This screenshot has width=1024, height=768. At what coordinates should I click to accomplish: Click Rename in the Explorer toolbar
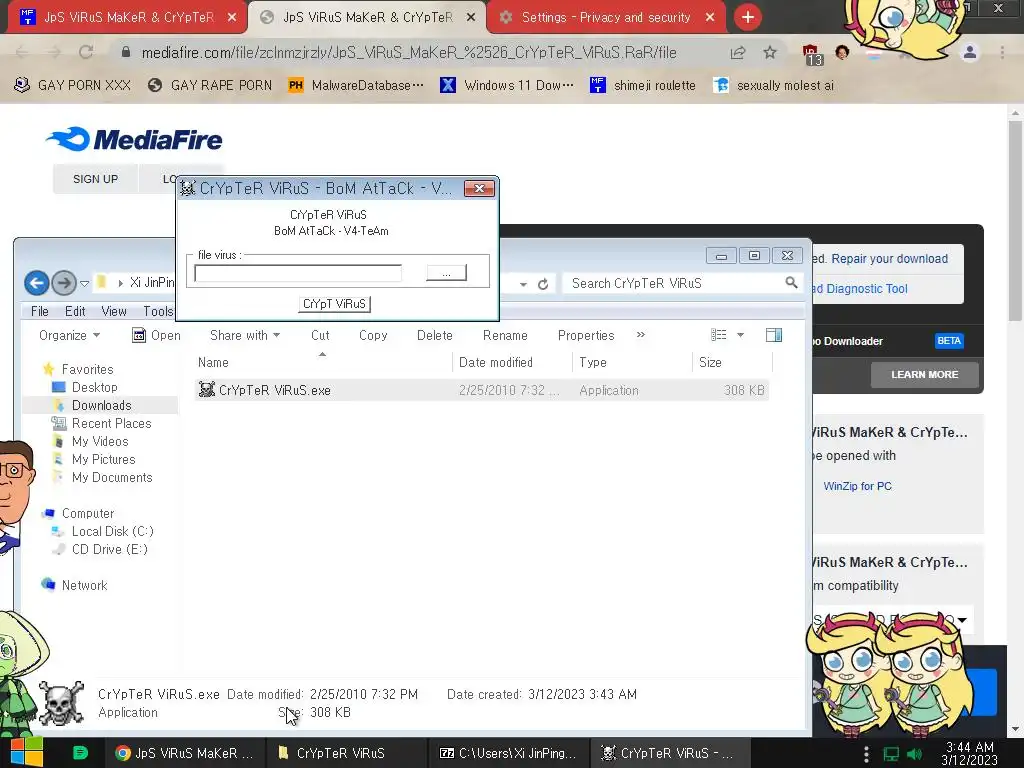point(505,335)
